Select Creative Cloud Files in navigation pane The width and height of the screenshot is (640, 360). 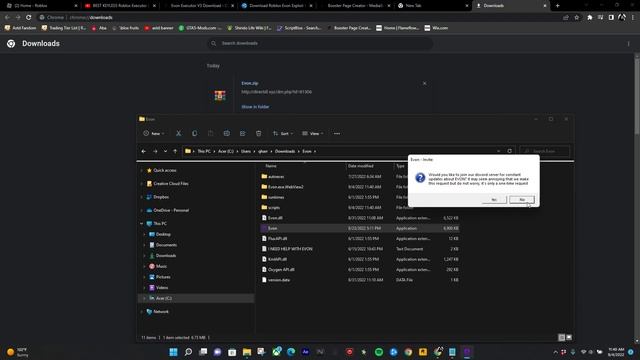[x=171, y=184]
